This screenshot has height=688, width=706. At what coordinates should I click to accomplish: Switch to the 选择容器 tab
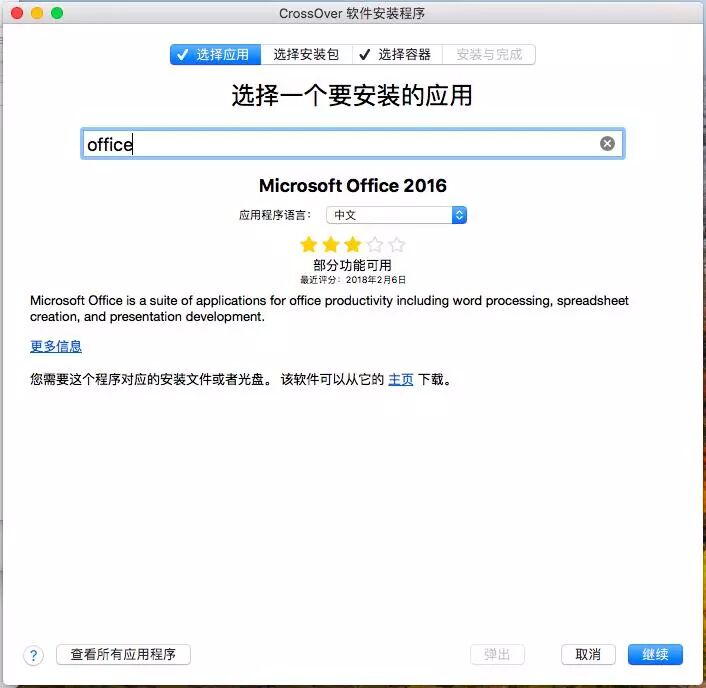(x=397, y=54)
